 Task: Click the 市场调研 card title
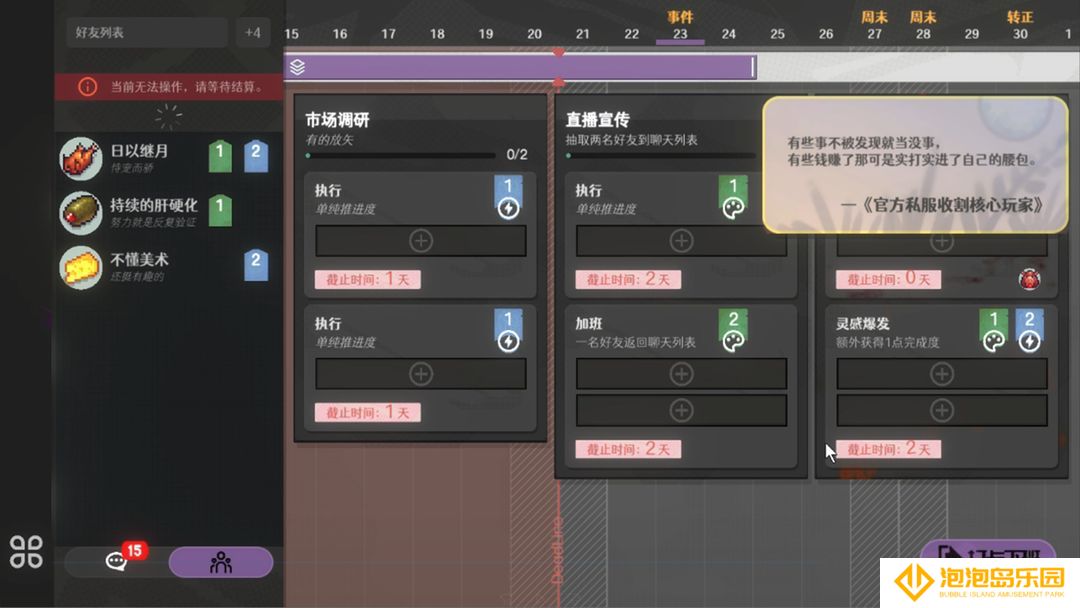(338, 120)
